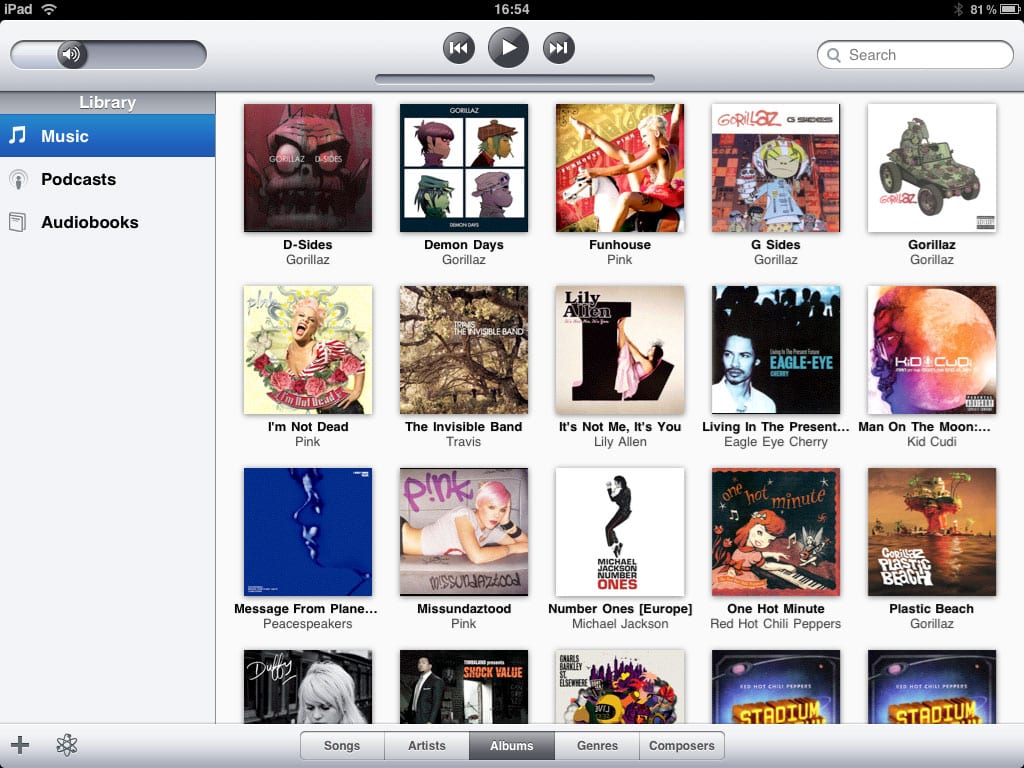Click the volume slider knob
1024x768 pixels.
click(72, 54)
